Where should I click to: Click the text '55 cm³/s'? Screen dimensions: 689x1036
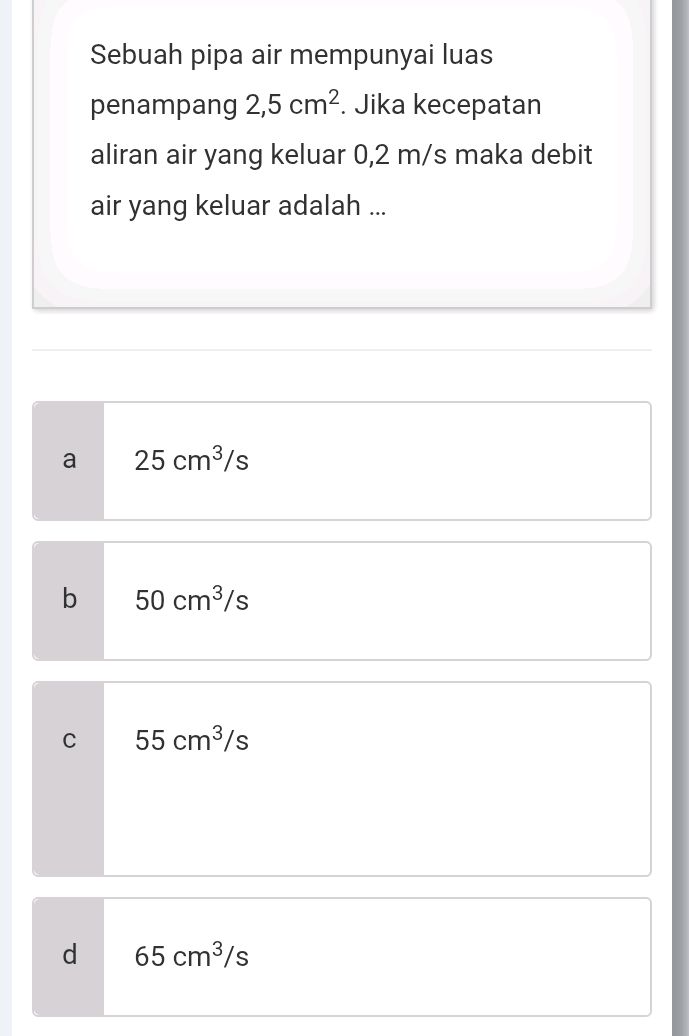pos(191,740)
